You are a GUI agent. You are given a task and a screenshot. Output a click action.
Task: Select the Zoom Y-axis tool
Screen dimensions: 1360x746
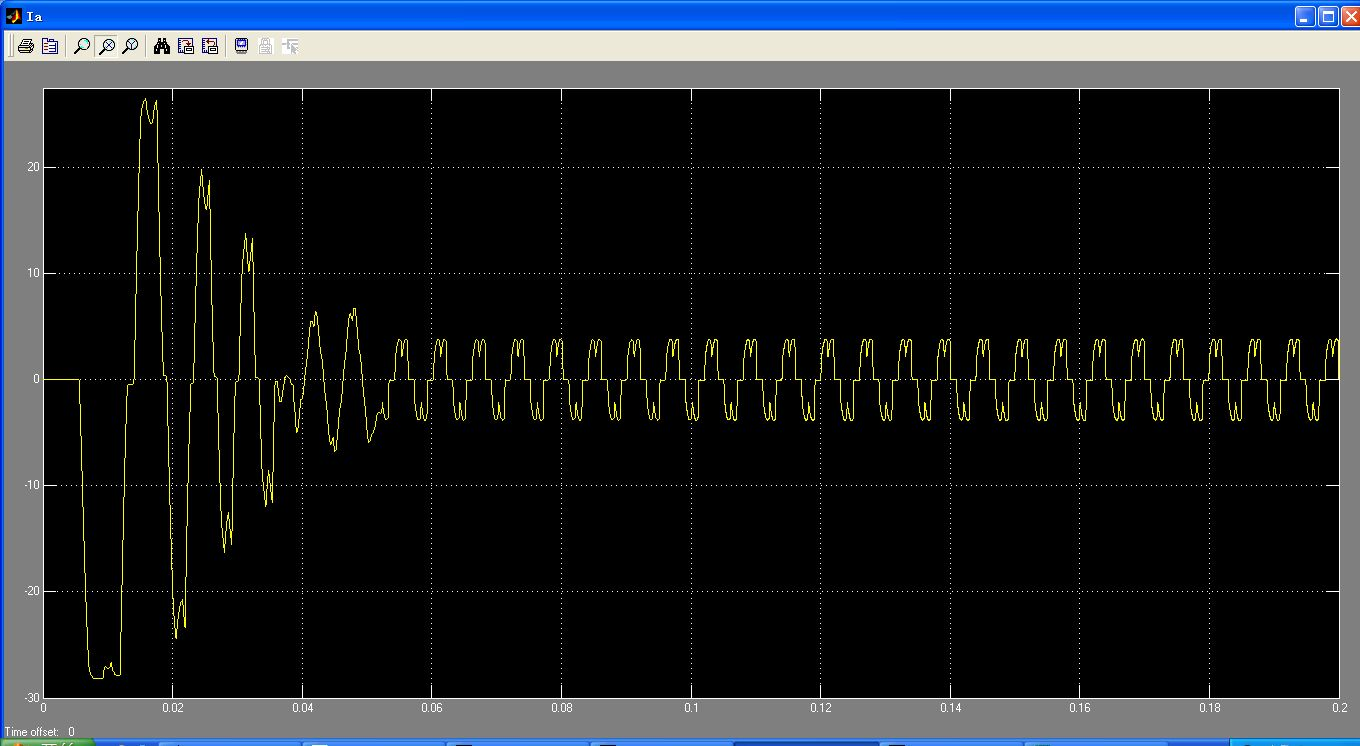pos(130,46)
